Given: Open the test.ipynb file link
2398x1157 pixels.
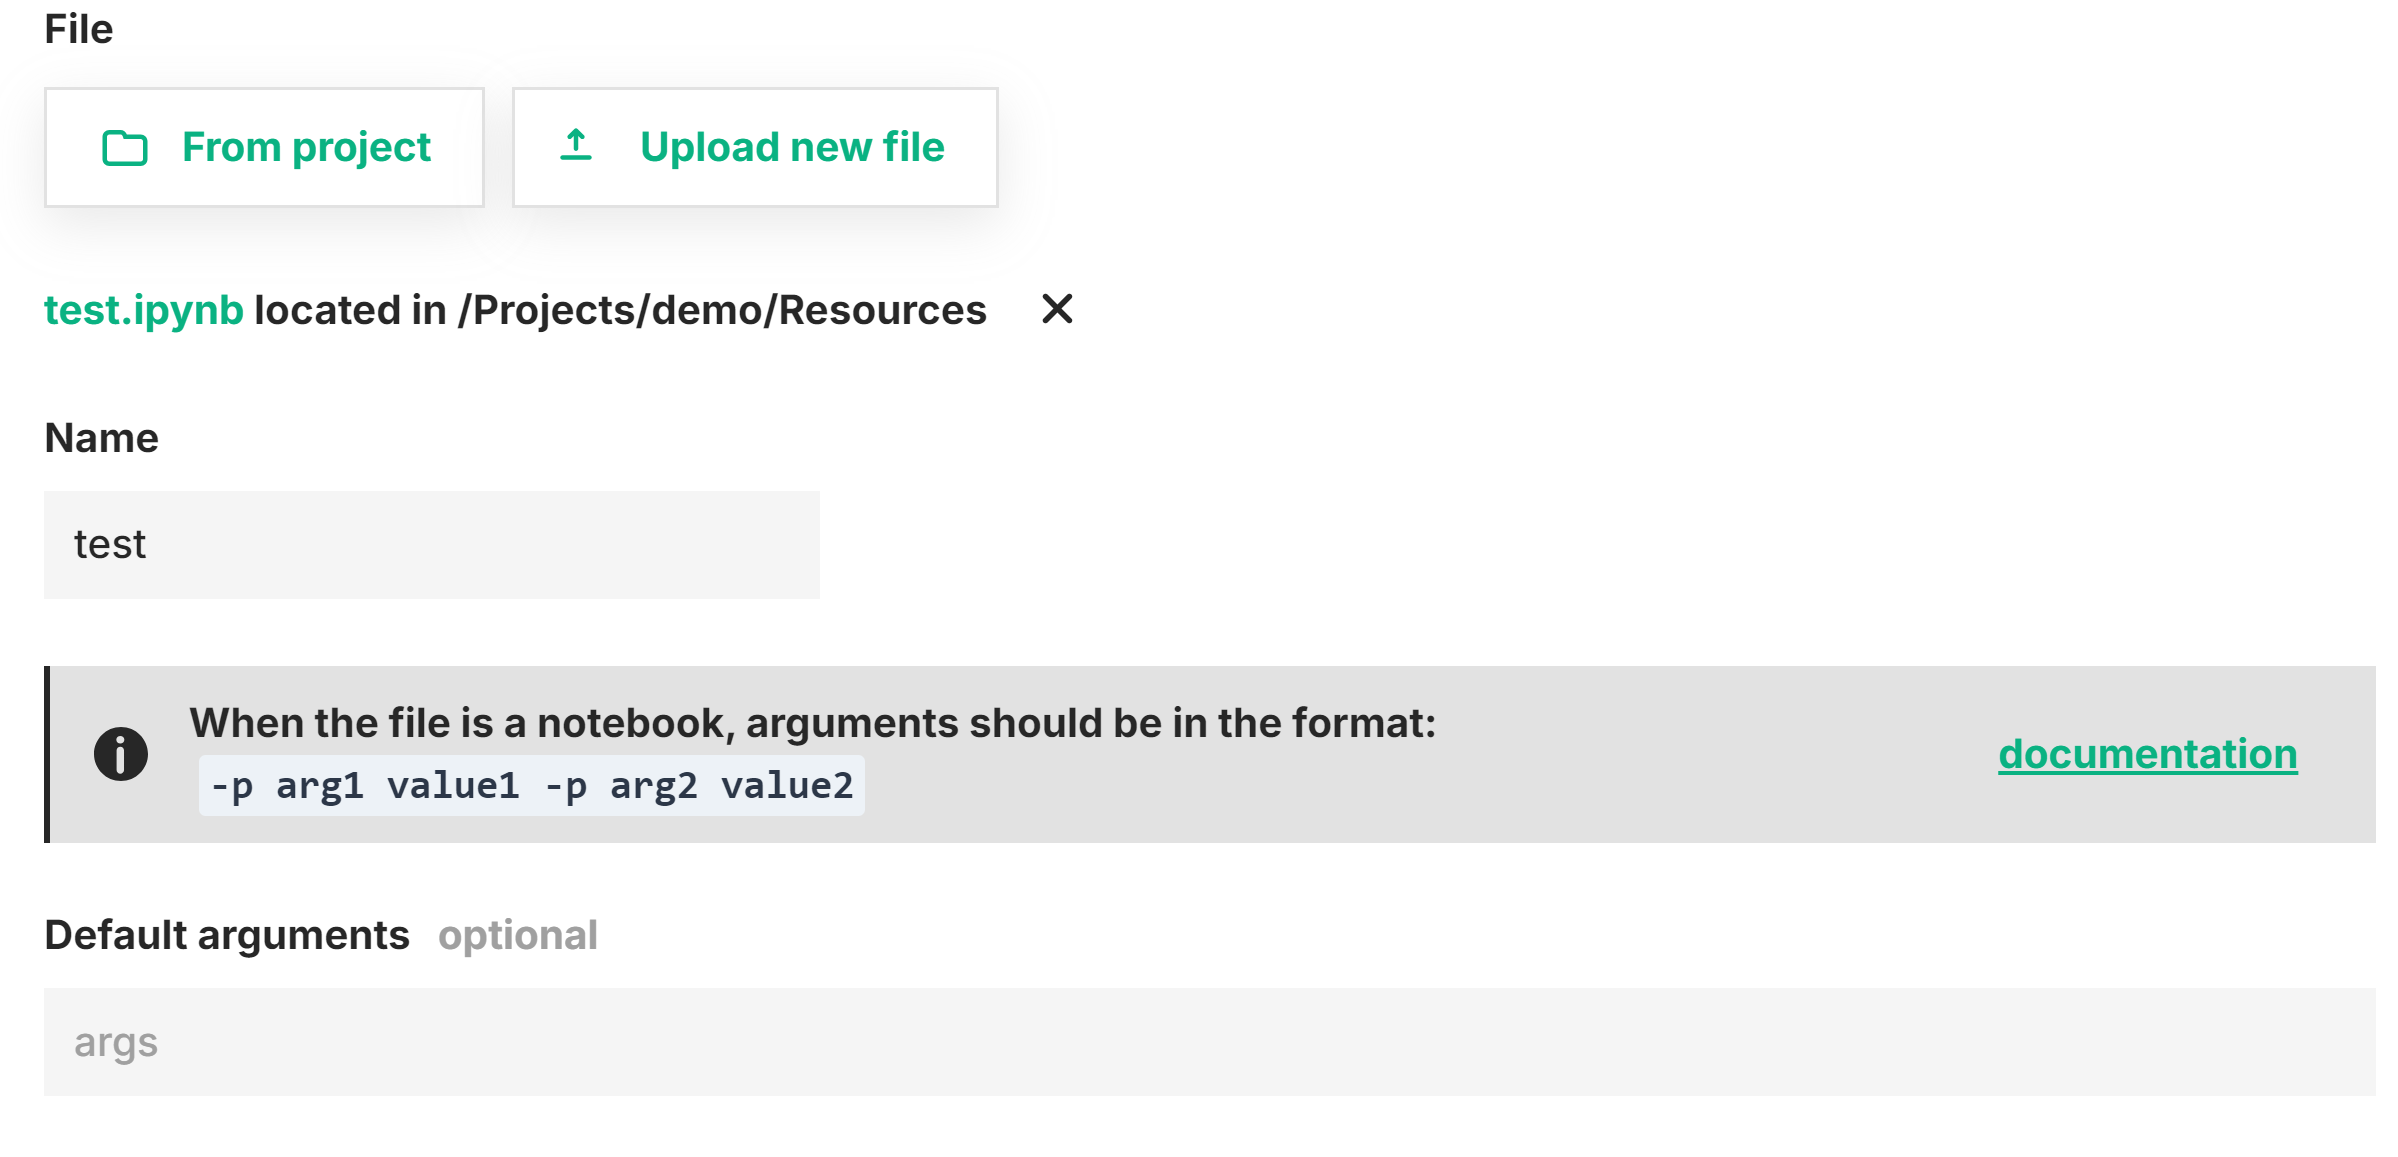Looking at the screenshot, I should [x=143, y=310].
